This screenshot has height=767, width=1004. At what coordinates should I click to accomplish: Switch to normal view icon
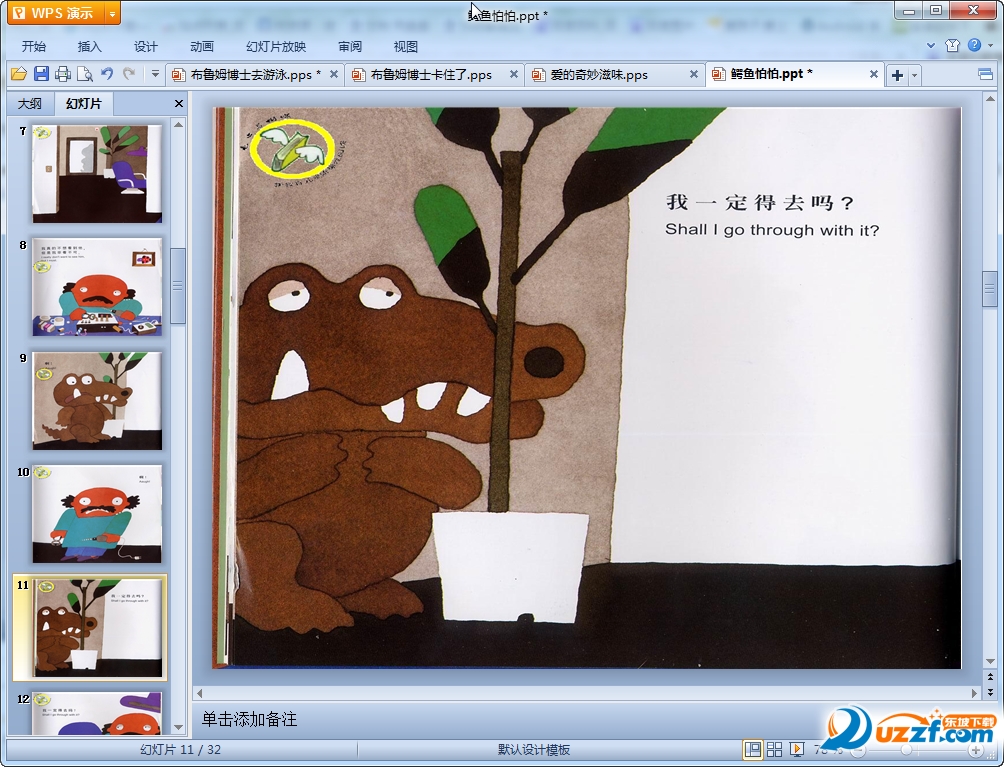pyautogui.click(x=752, y=749)
